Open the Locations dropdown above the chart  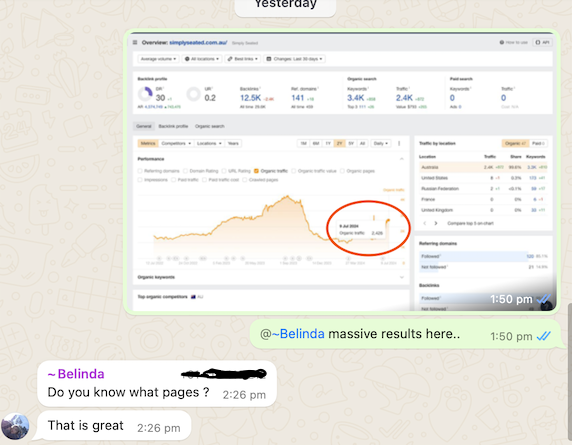coord(209,143)
